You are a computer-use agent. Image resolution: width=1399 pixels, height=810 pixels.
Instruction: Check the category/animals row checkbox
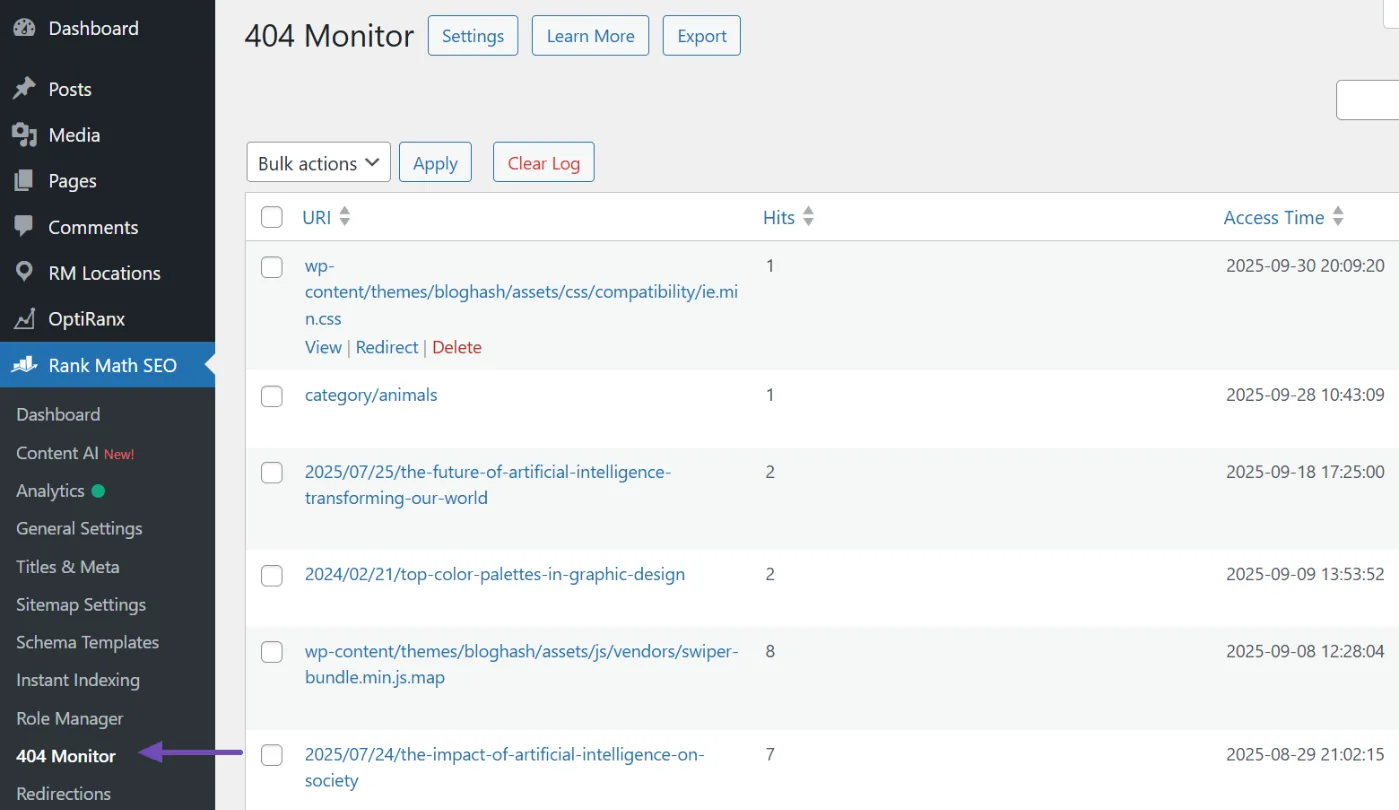coord(272,397)
